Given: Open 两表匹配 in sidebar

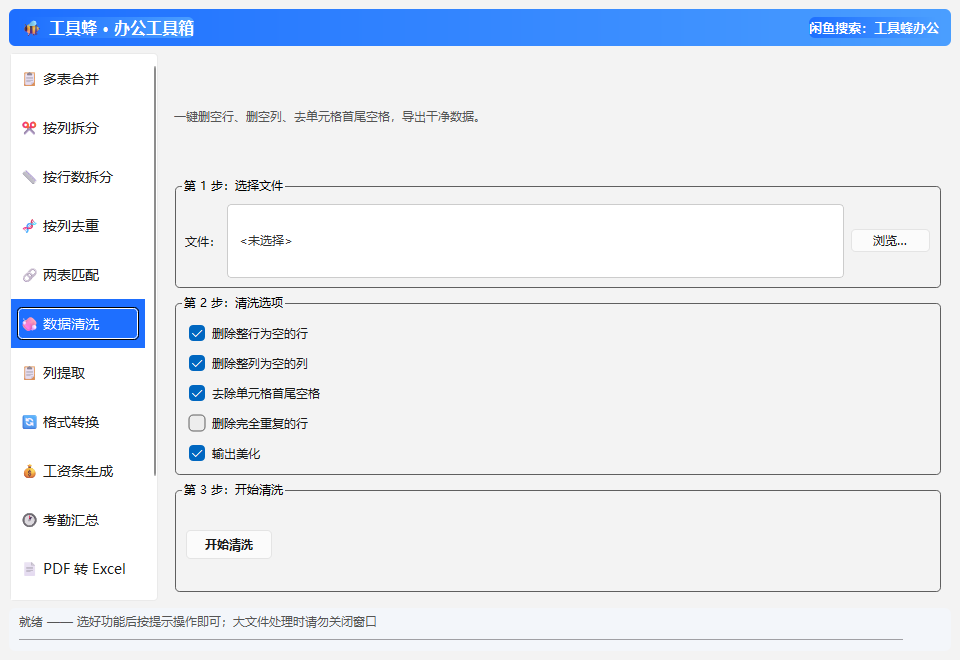Looking at the screenshot, I should 78,275.
